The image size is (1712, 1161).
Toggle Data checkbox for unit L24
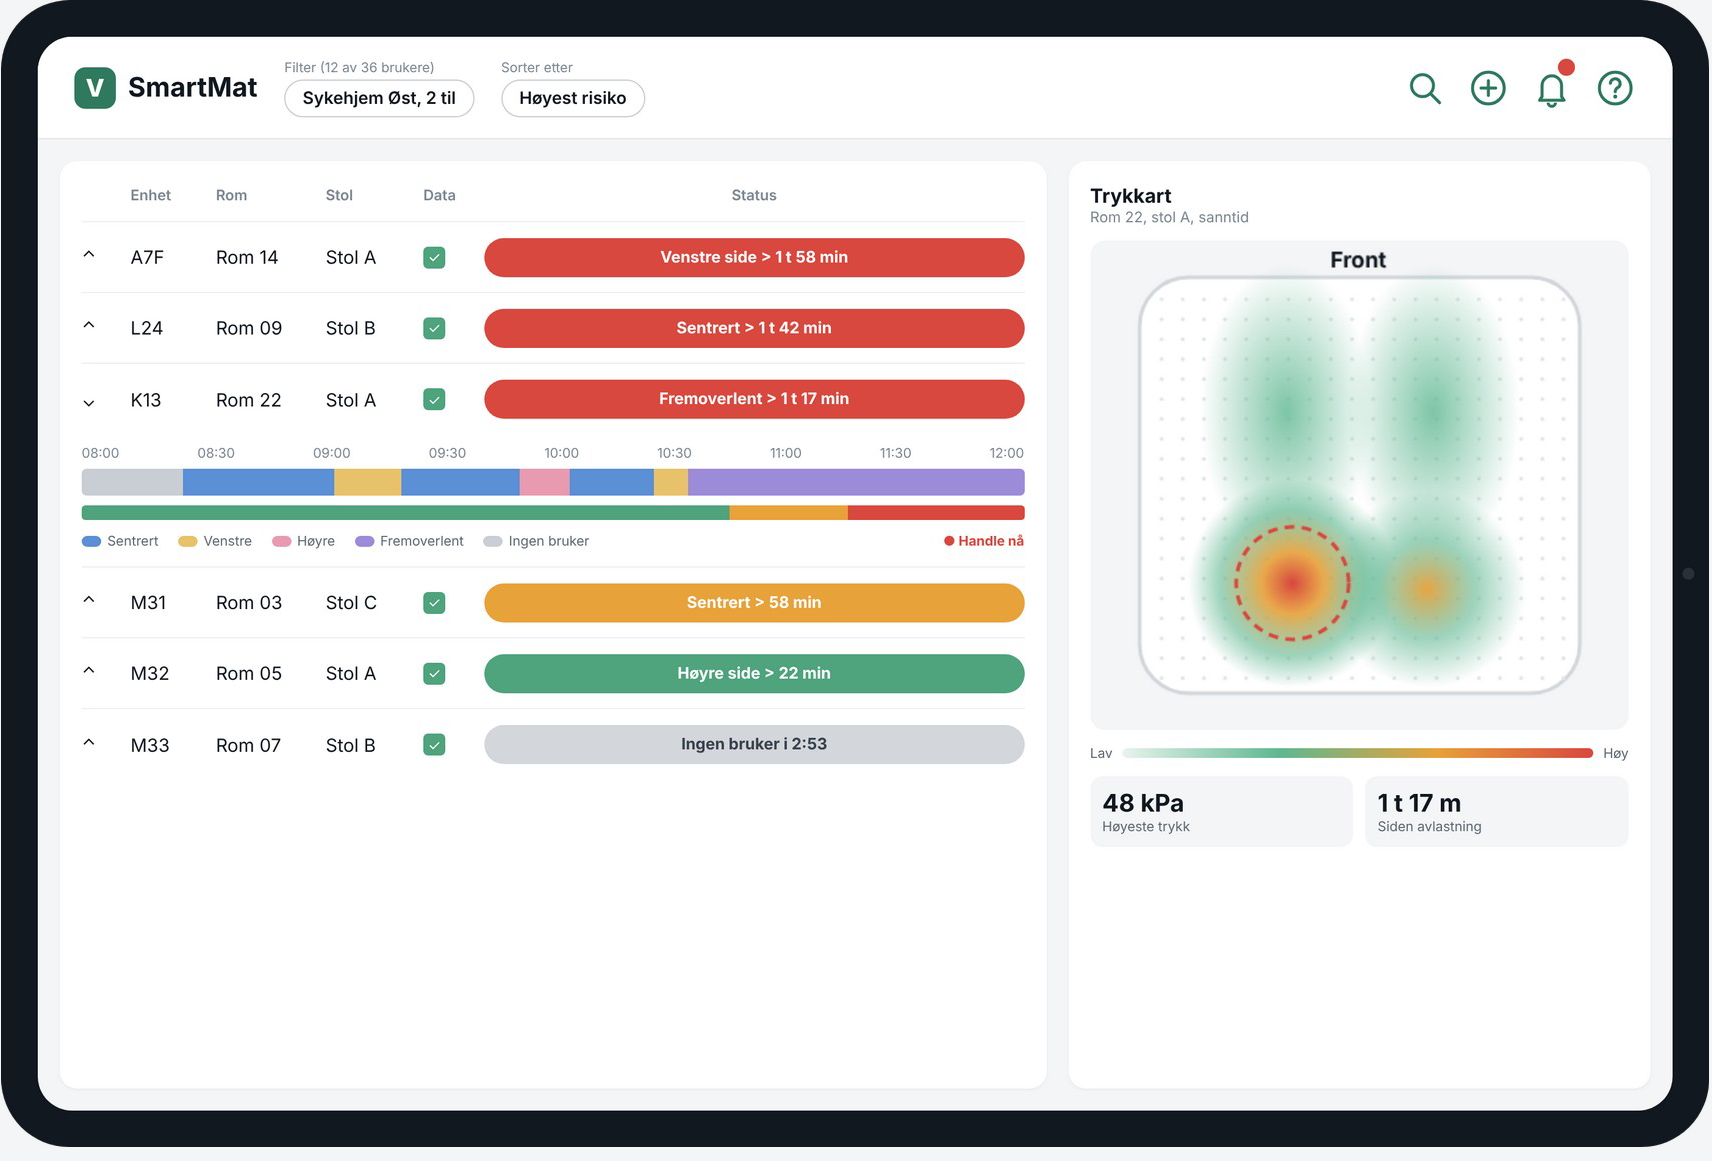[434, 328]
